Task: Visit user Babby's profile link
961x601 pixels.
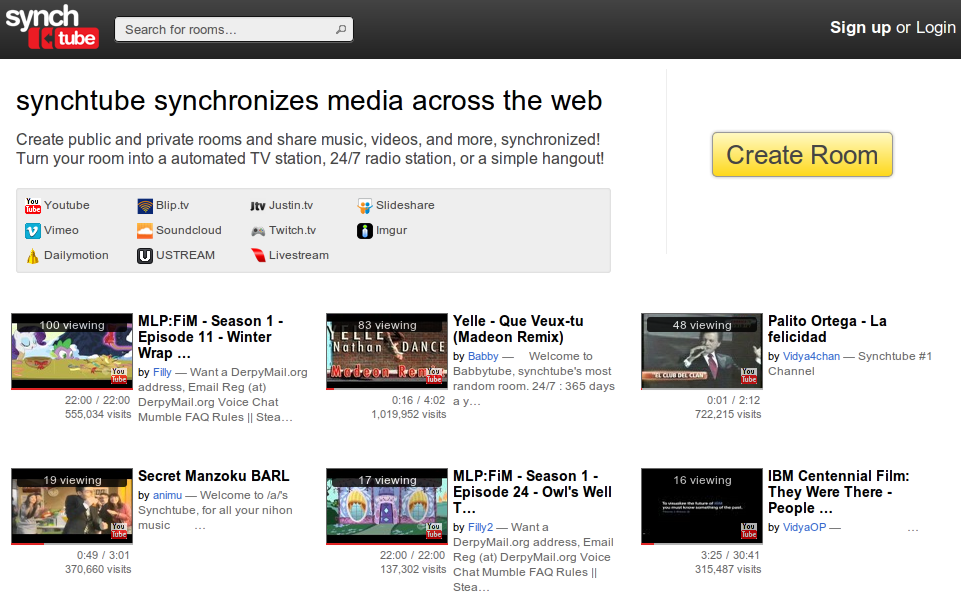Action: point(483,356)
